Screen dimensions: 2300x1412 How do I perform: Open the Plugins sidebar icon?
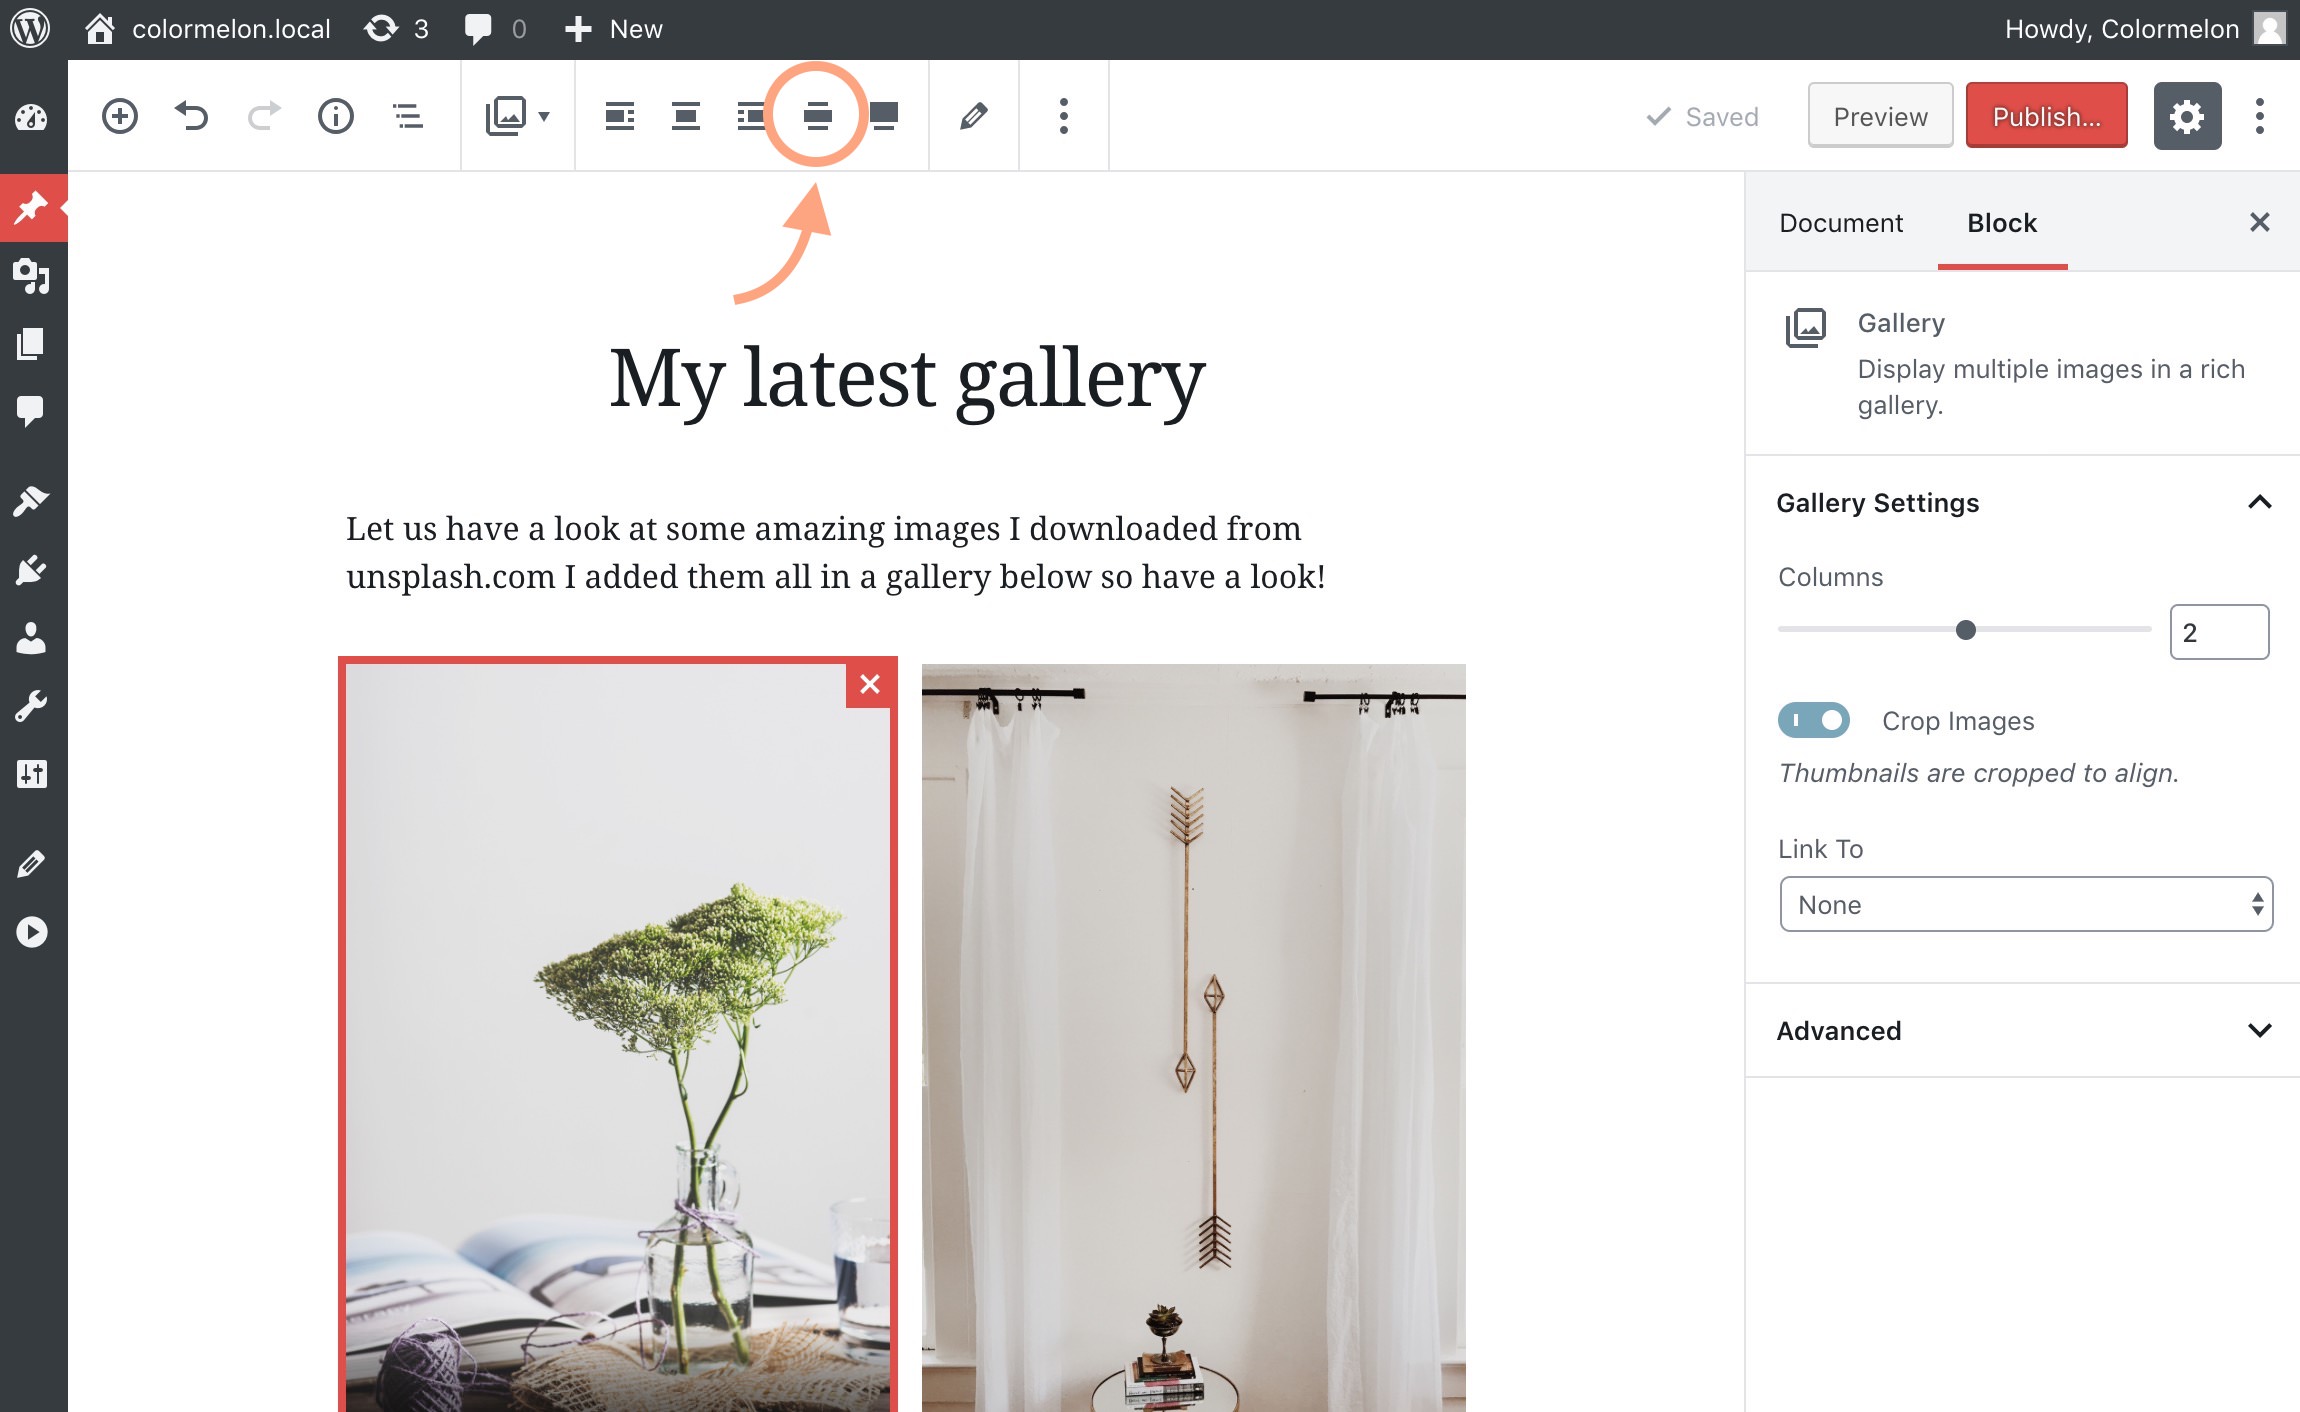pyautogui.click(x=31, y=569)
